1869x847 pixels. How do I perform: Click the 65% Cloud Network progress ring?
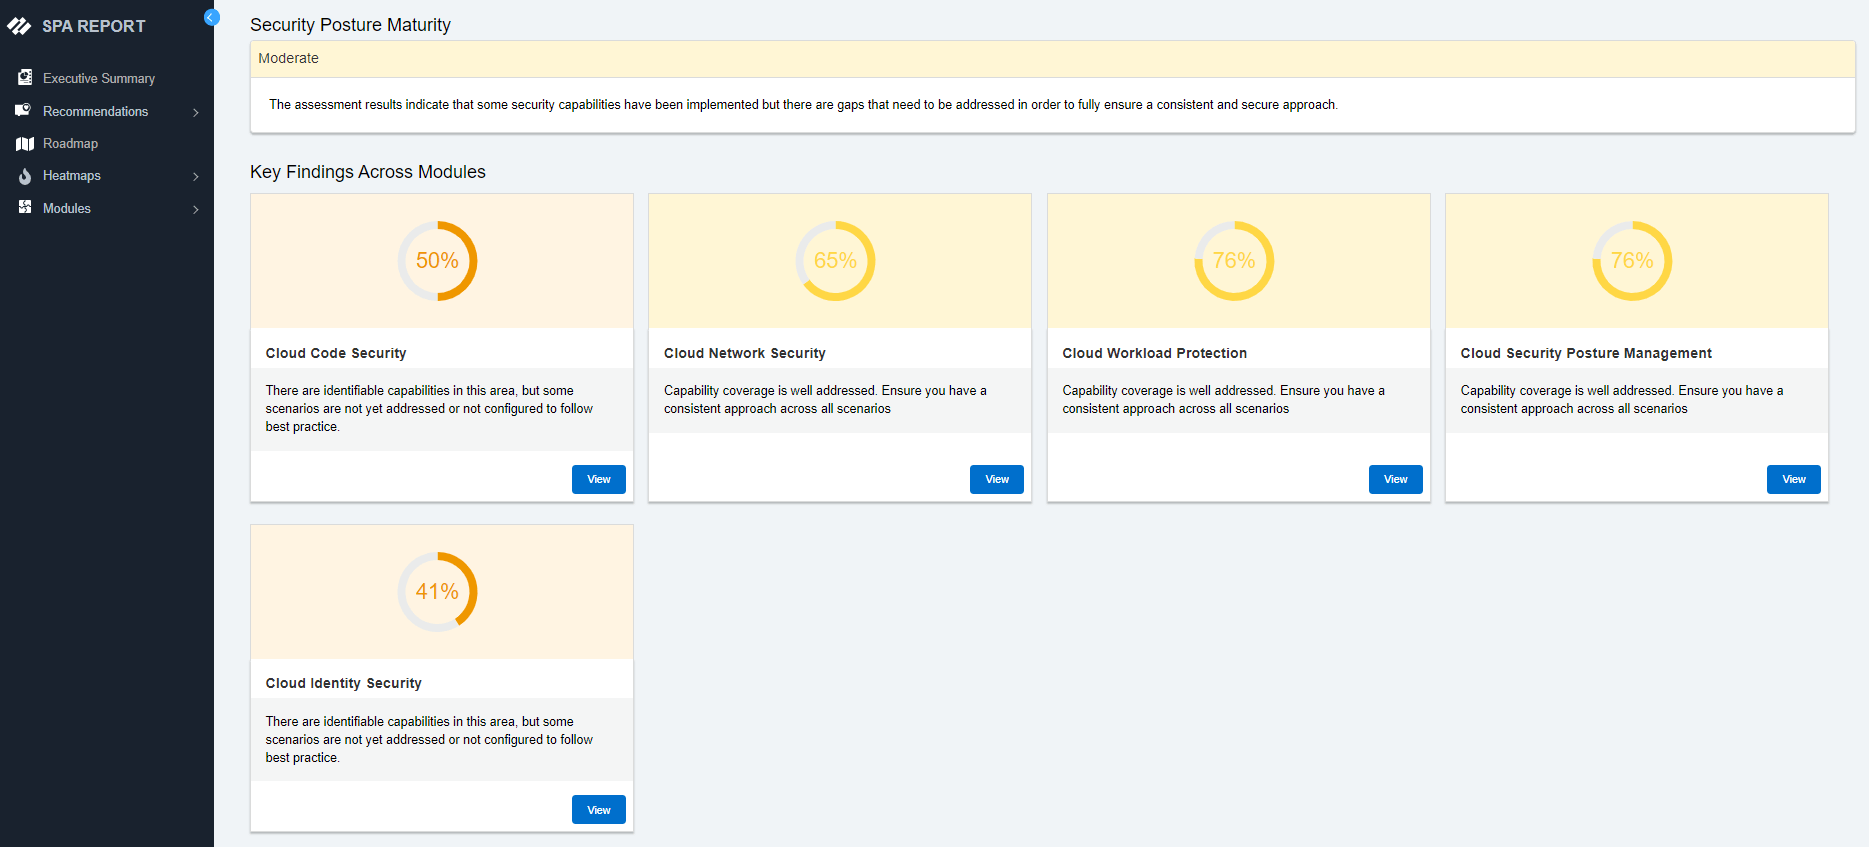click(835, 261)
